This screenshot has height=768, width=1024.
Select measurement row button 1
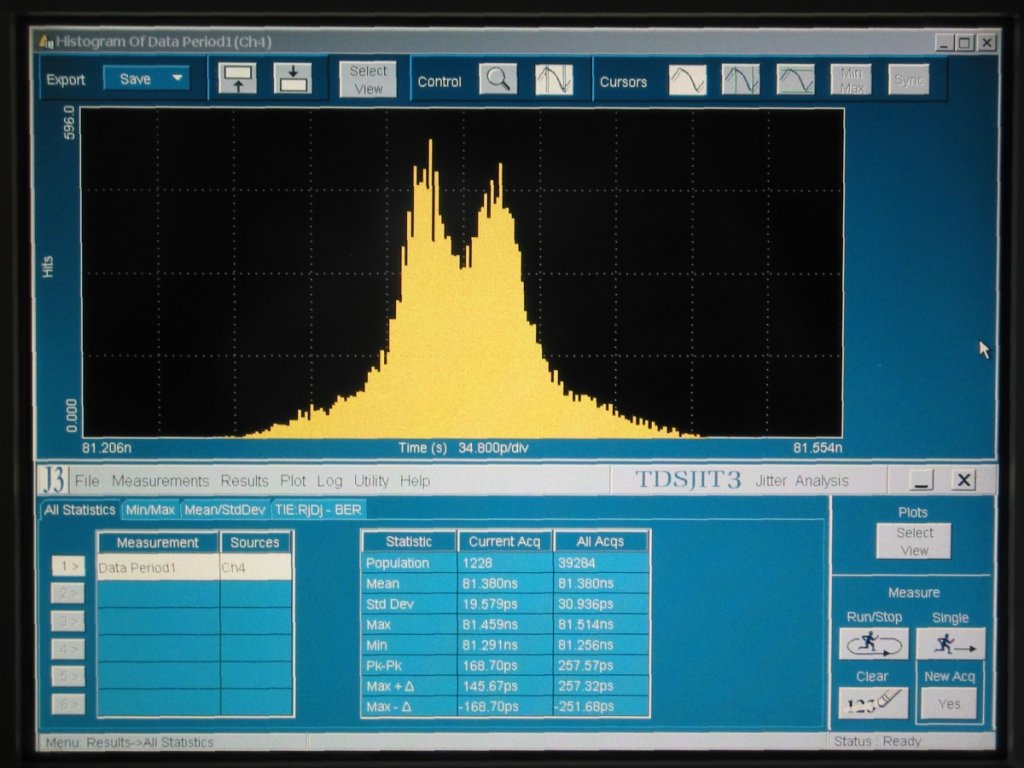coord(69,566)
